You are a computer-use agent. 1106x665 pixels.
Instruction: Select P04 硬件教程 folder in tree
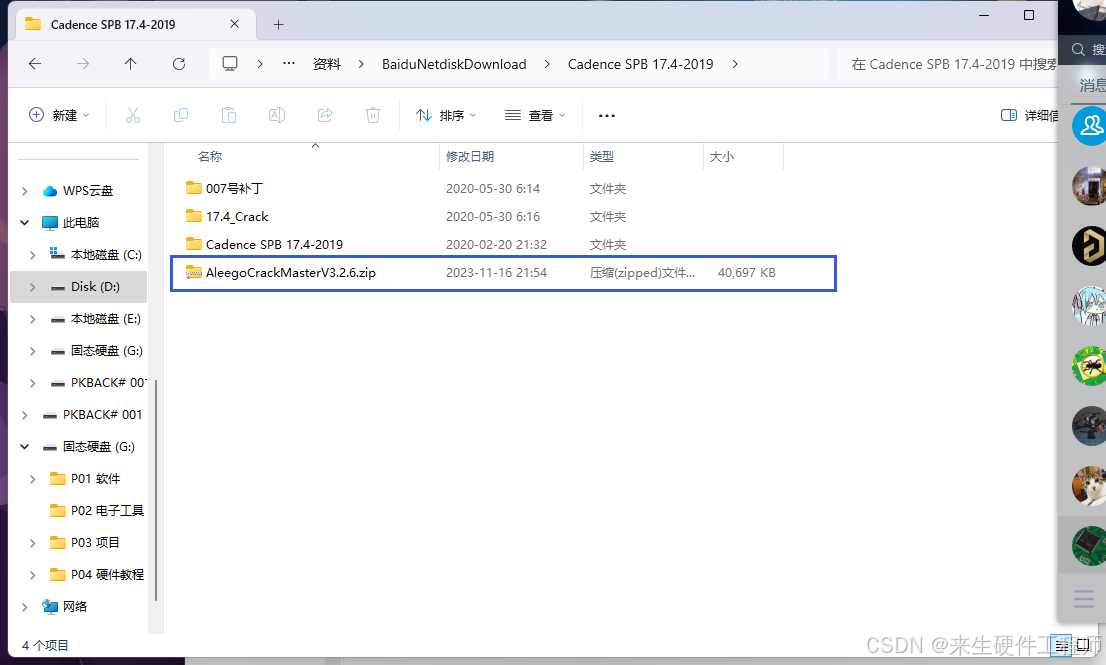107,575
